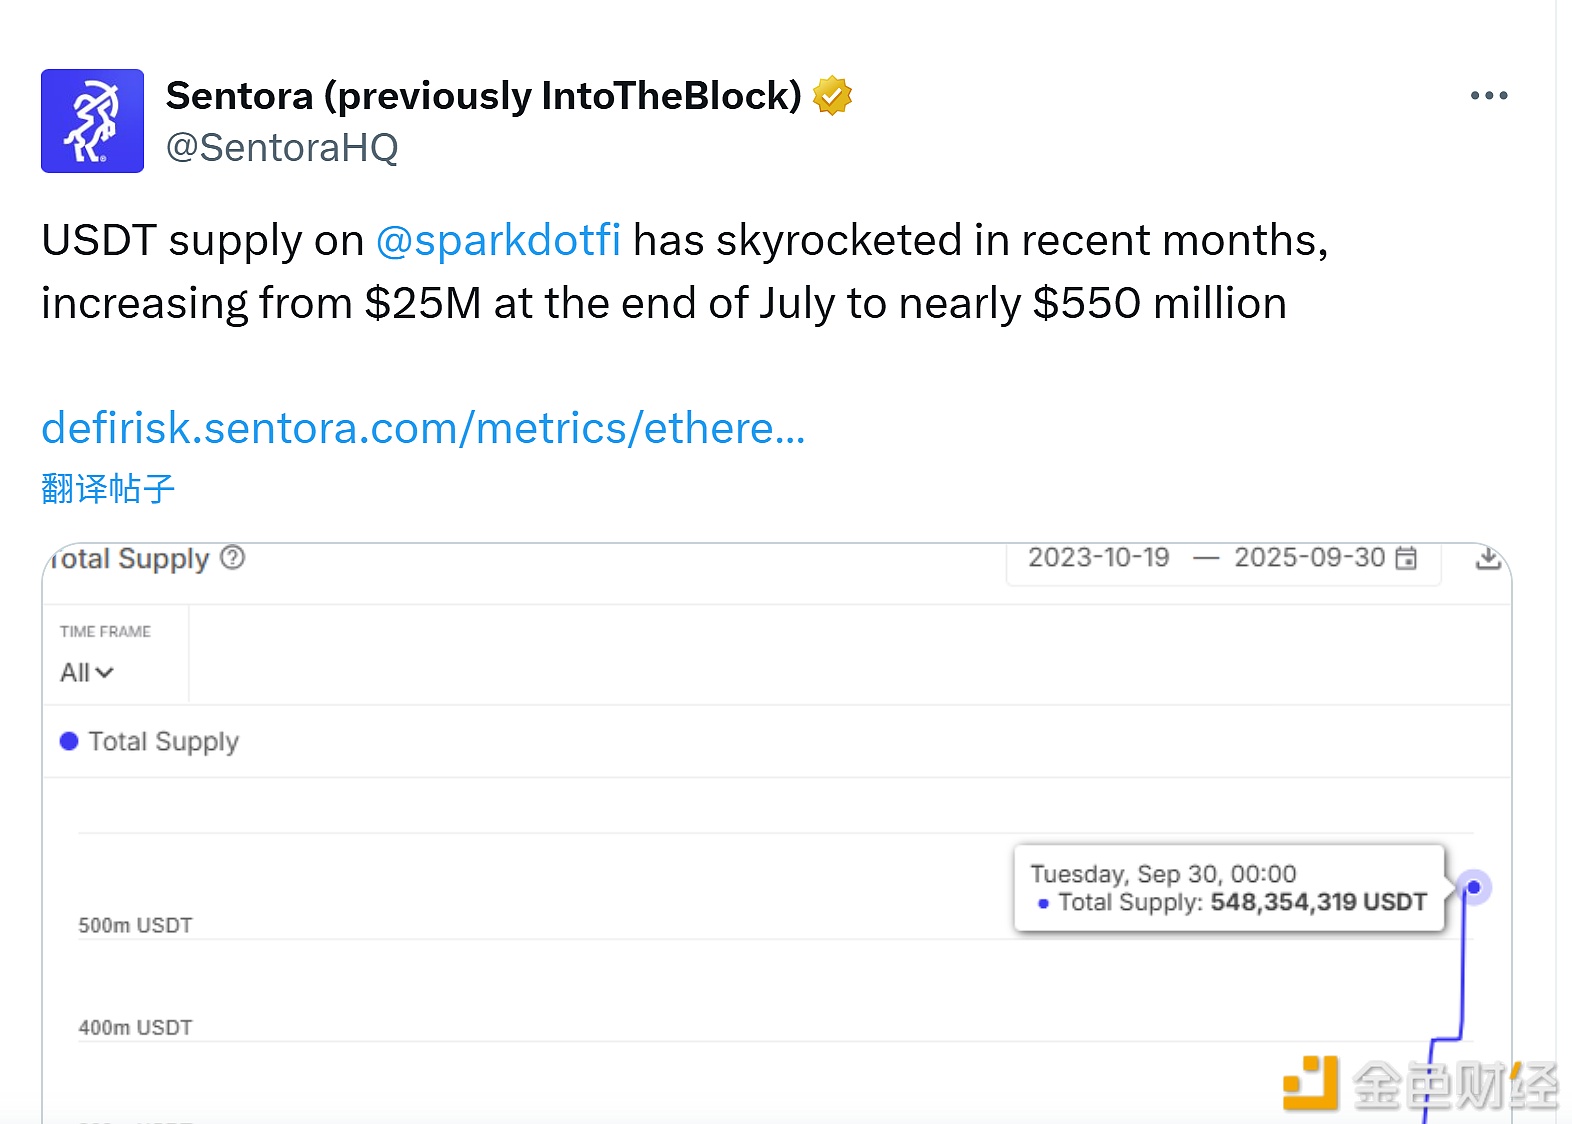The width and height of the screenshot is (1572, 1124).
Task: Open the defirisk.sentora.com metrics link
Action: point(423,428)
